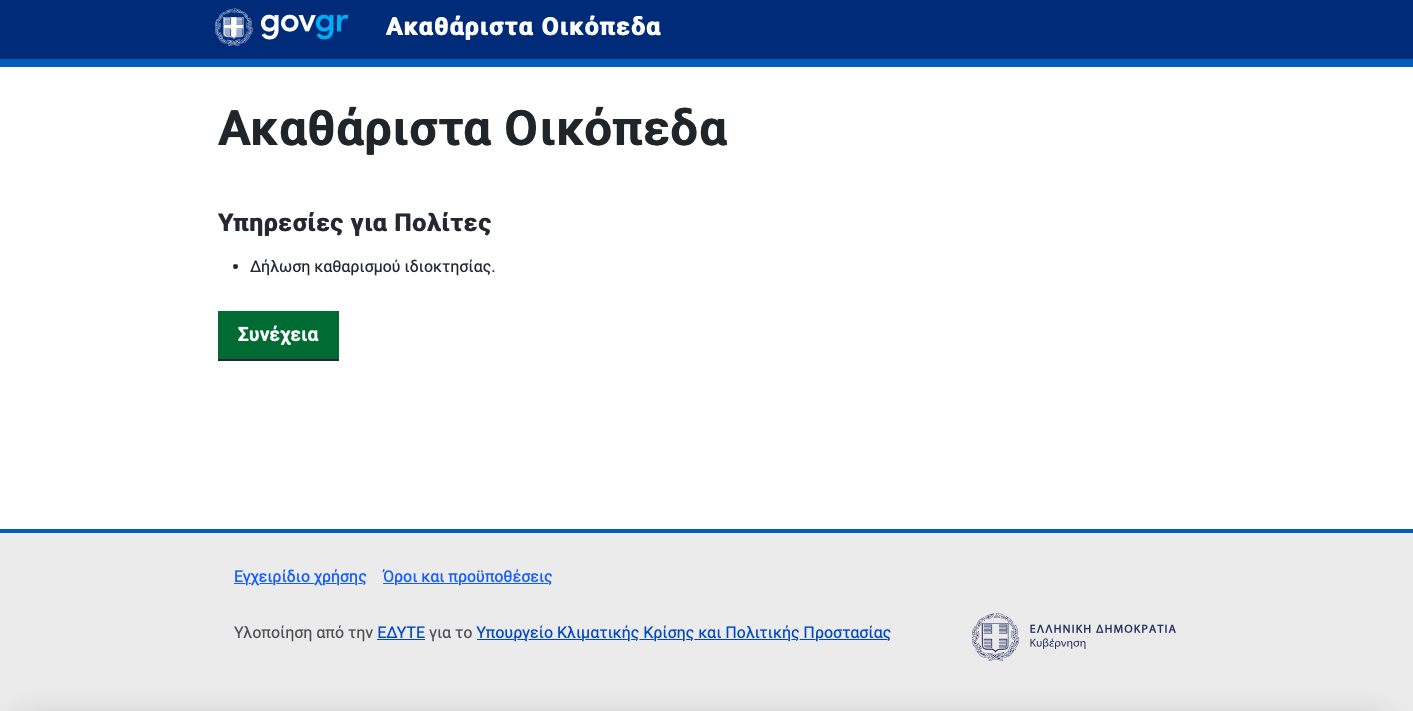Viewport: 1413px width, 711px height.
Task: Click the Hellenic Republic emblem in footer
Action: 994,637
